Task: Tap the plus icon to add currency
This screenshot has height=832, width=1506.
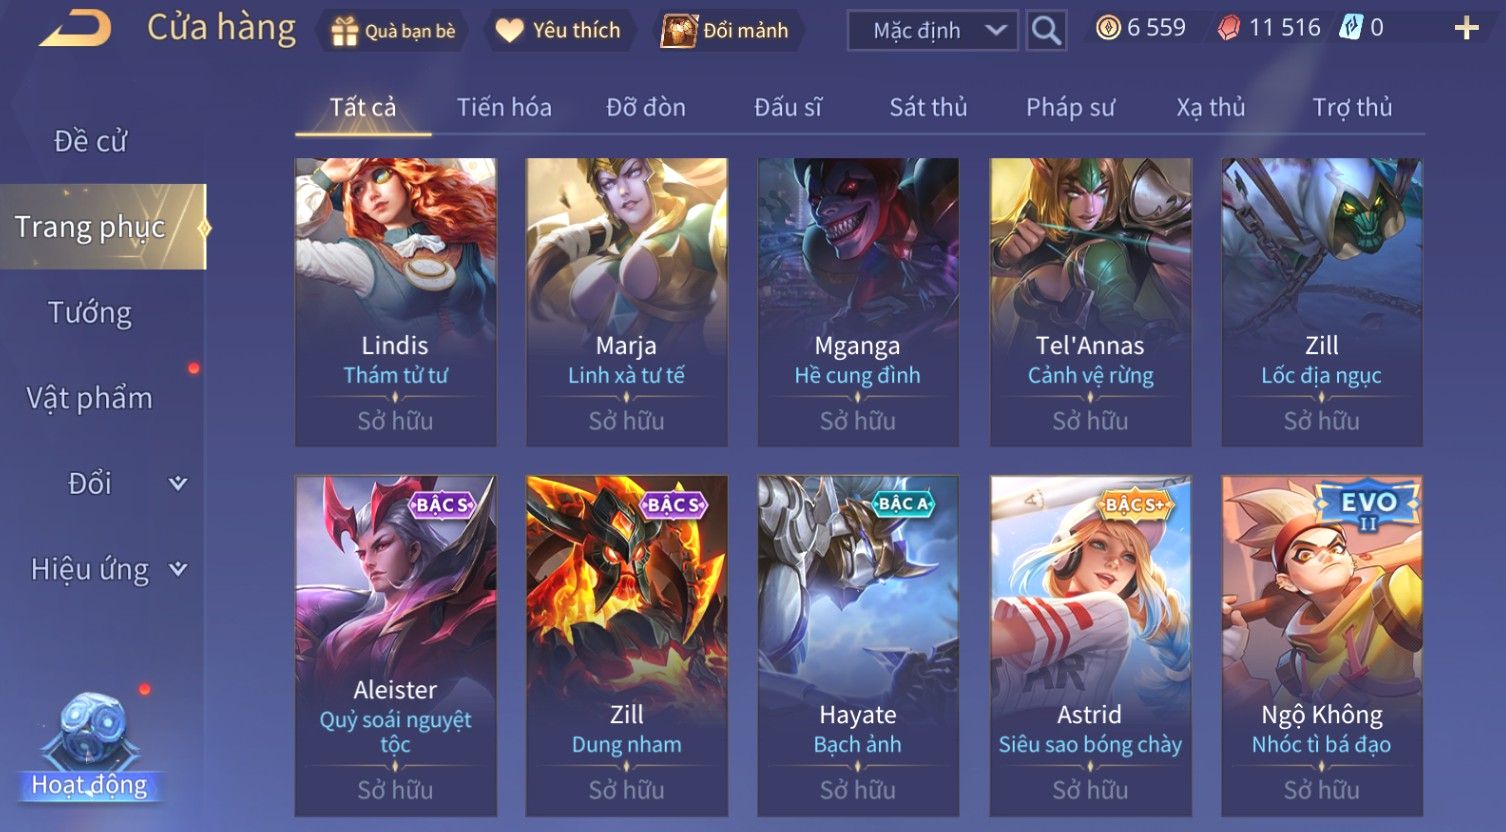Action: tap(1466, 28)
